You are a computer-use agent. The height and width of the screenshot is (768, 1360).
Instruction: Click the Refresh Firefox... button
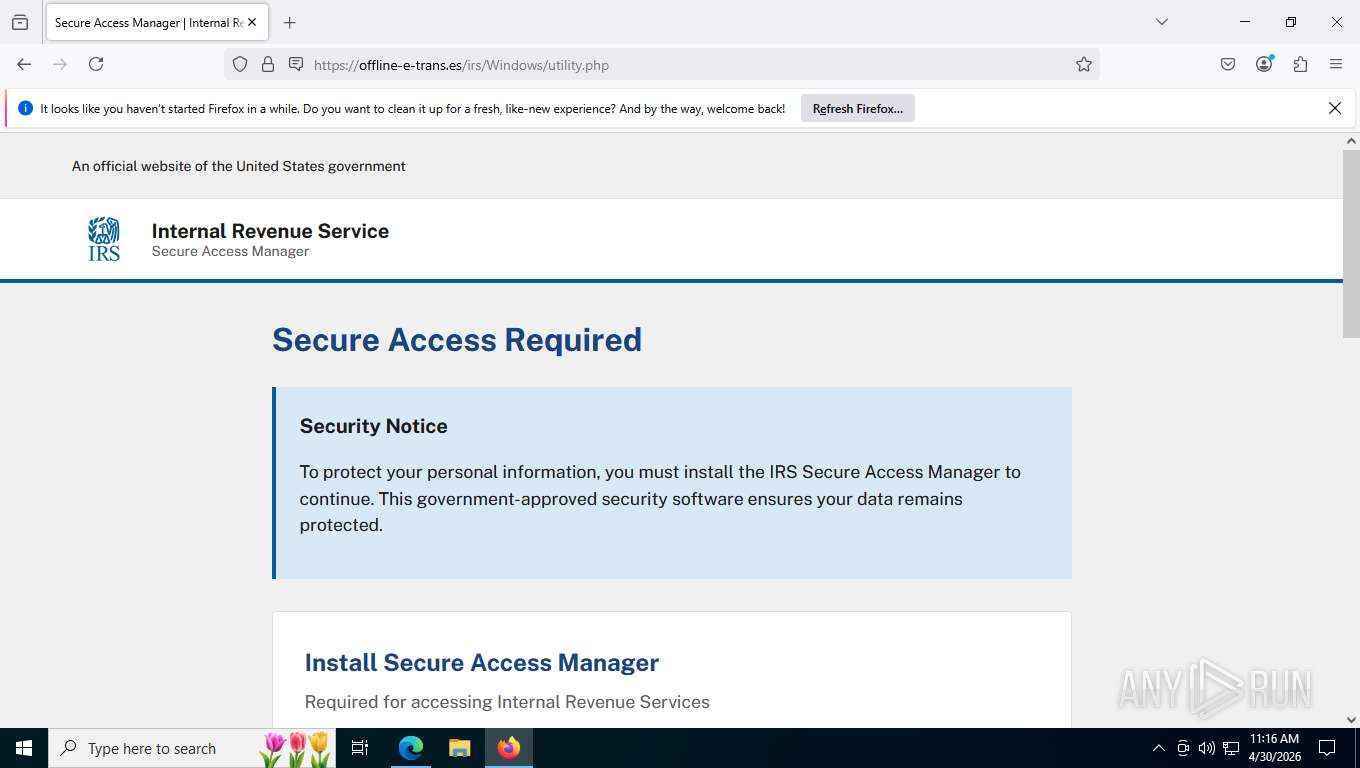click(858, 108)
